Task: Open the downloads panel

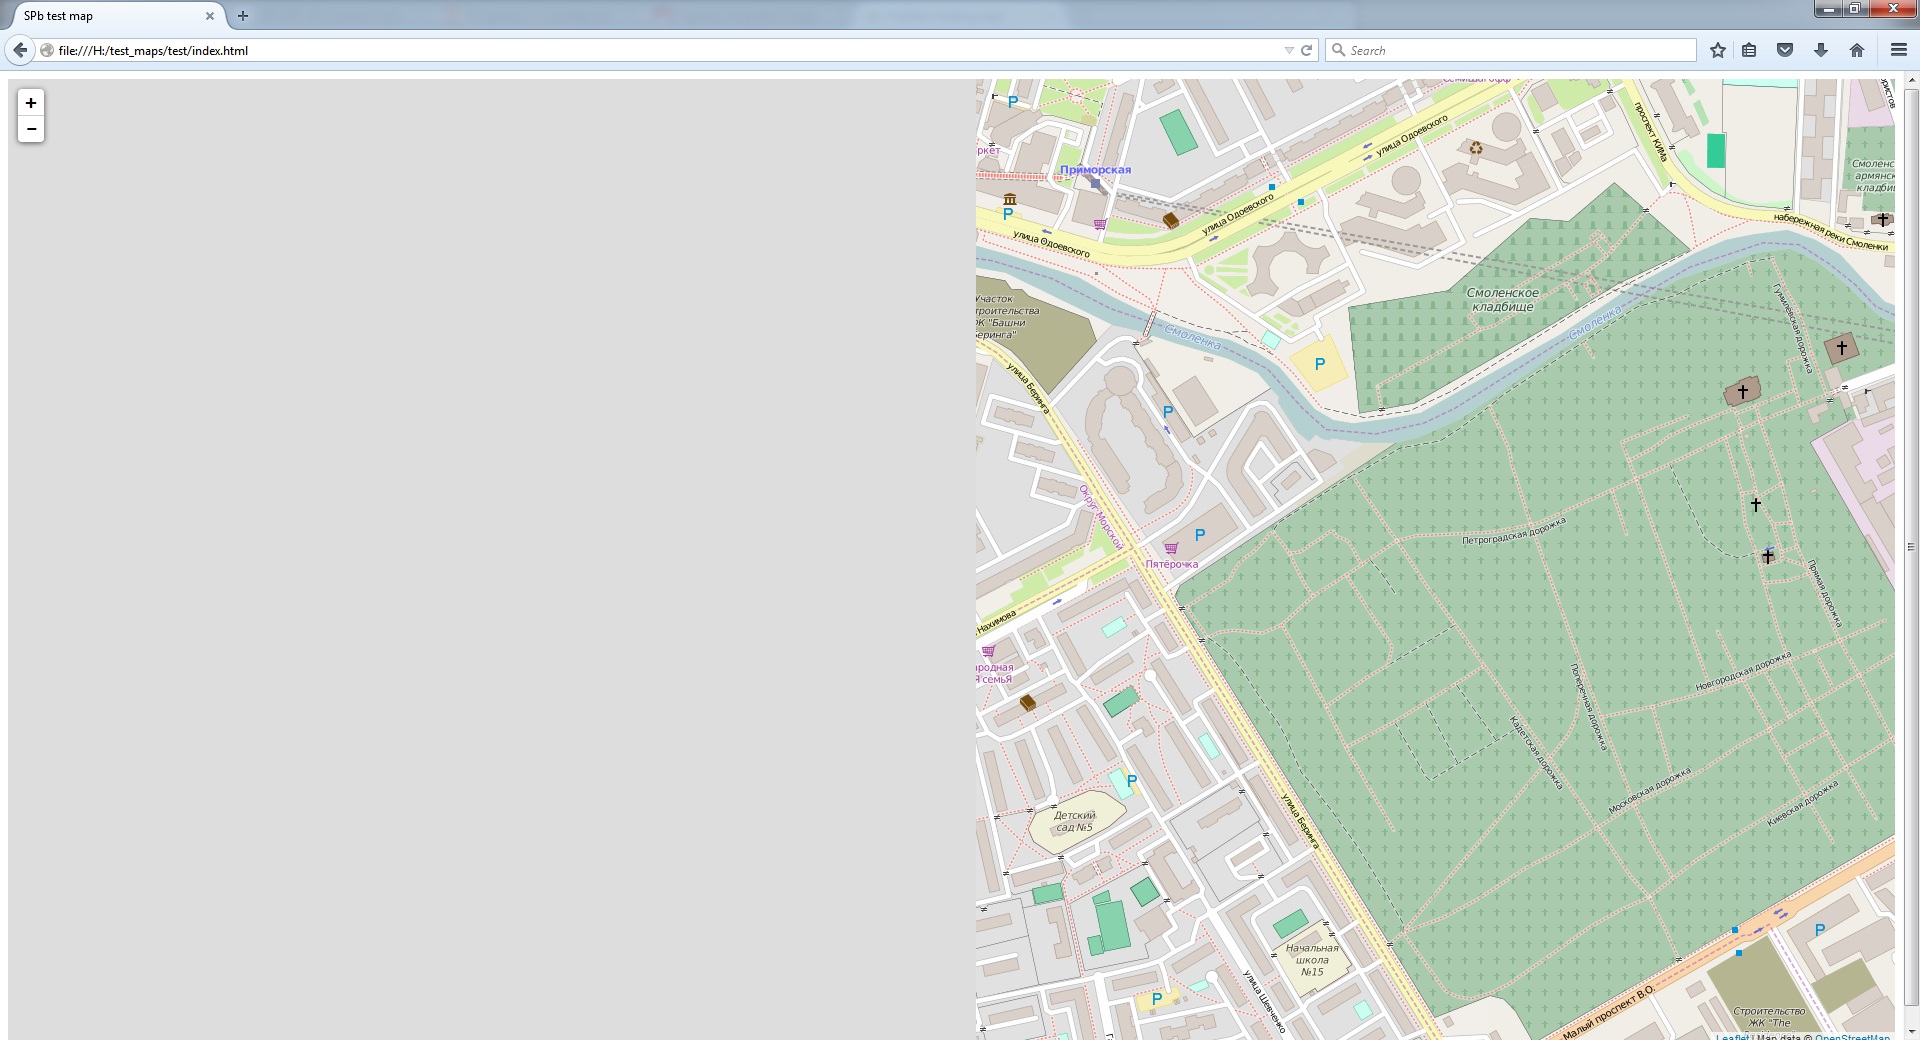Action: 1821,50
